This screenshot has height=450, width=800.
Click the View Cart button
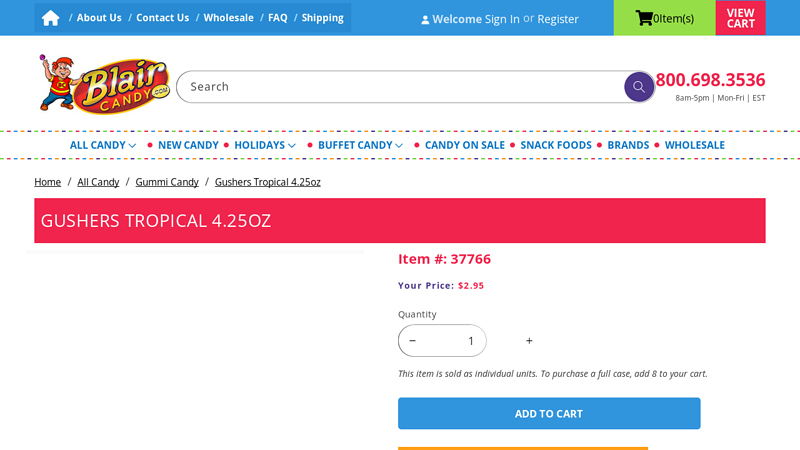tap(740, 18)
